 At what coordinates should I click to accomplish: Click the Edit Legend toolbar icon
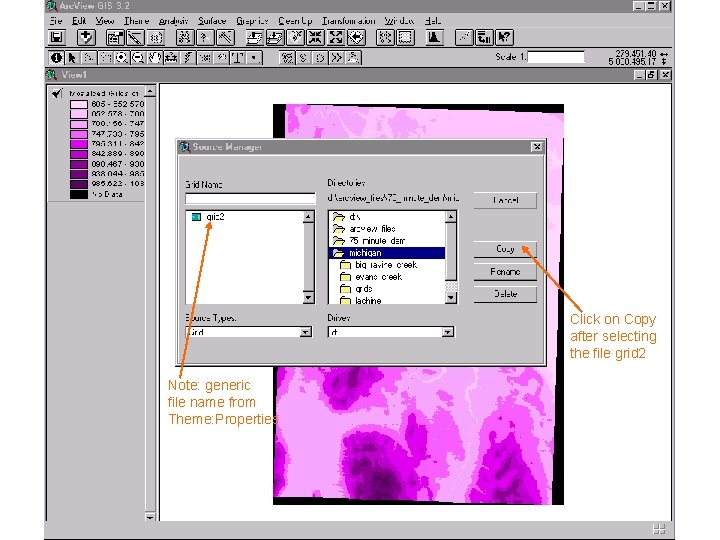(135, 37)
